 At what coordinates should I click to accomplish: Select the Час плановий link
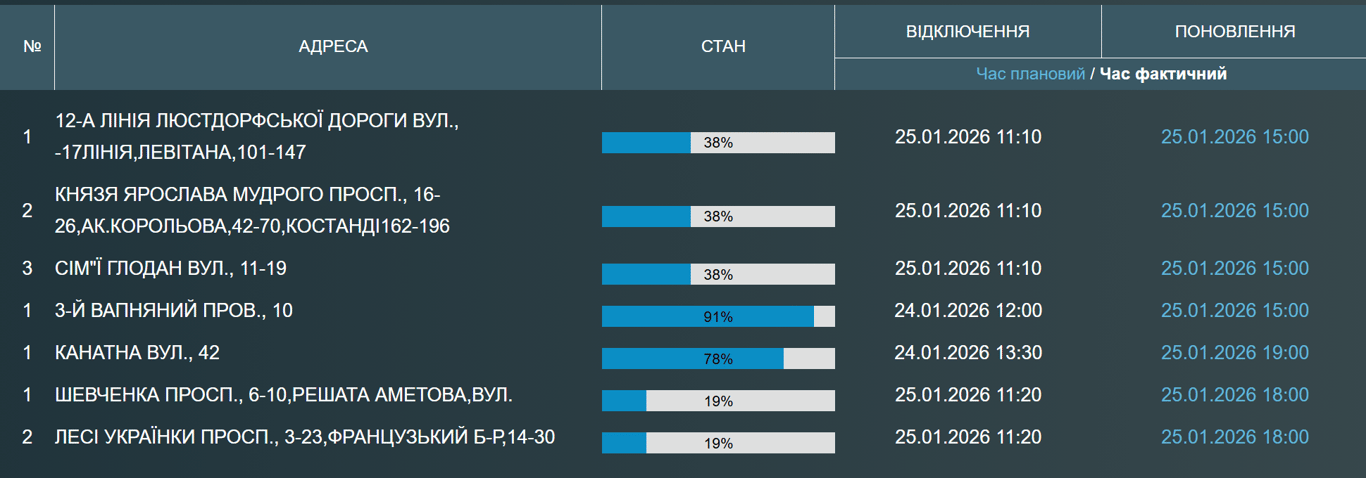(1030, 74)
